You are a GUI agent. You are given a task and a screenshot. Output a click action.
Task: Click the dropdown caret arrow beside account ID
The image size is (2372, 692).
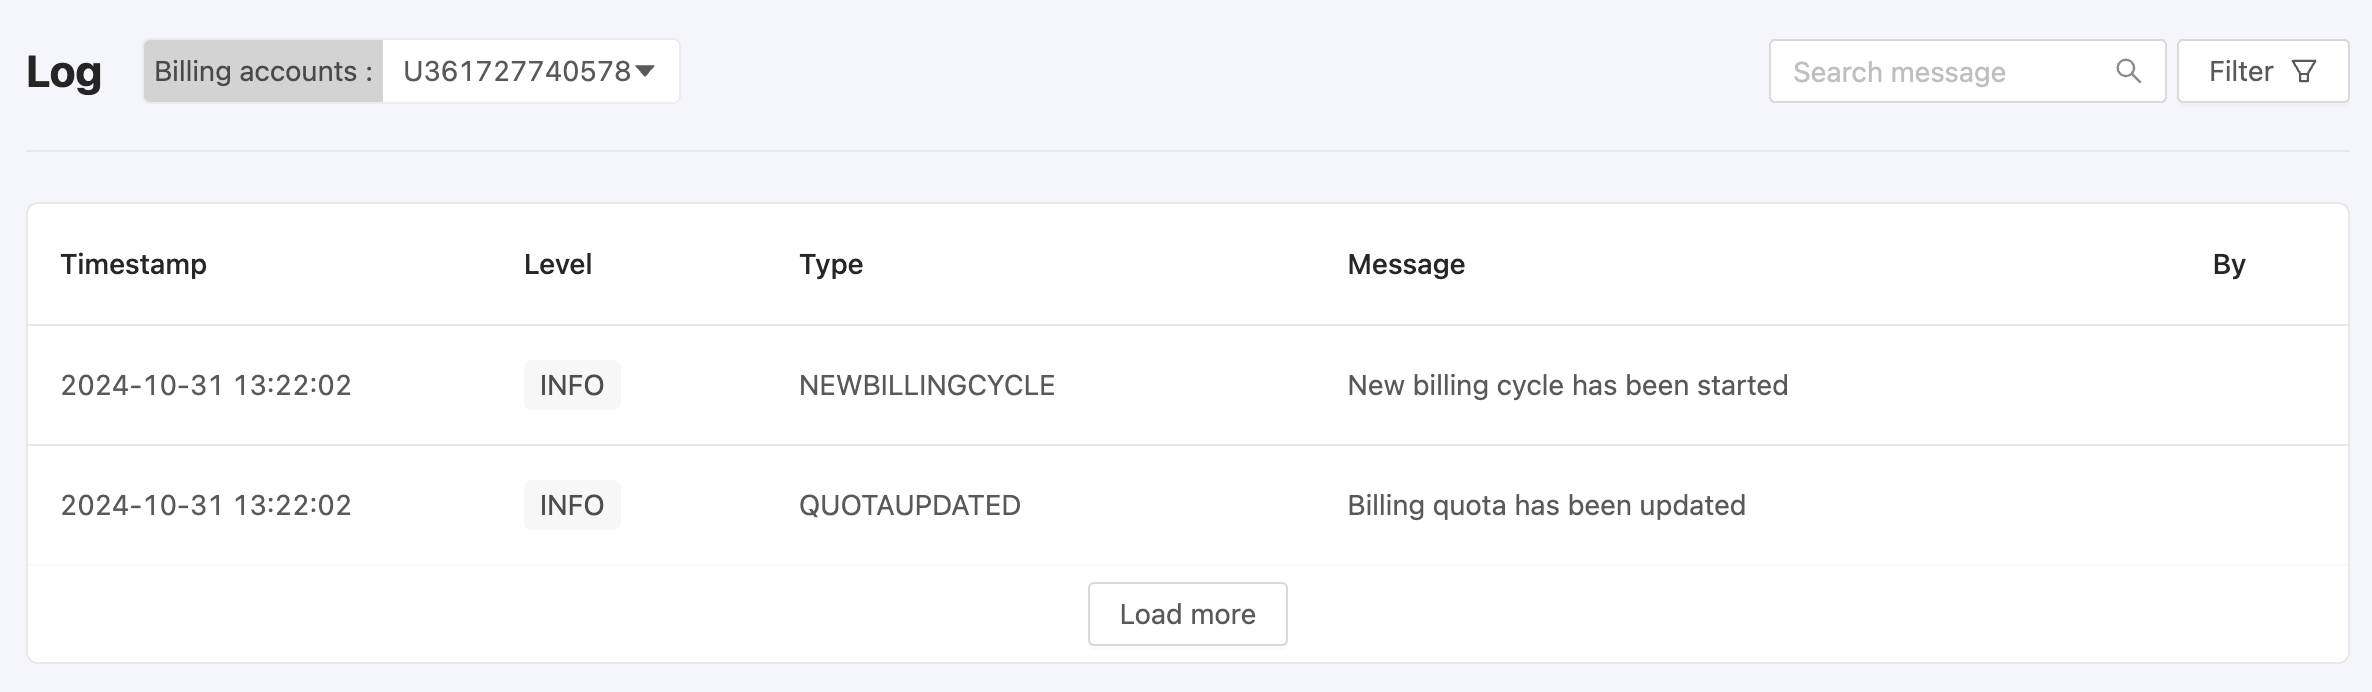coord(645,71)
